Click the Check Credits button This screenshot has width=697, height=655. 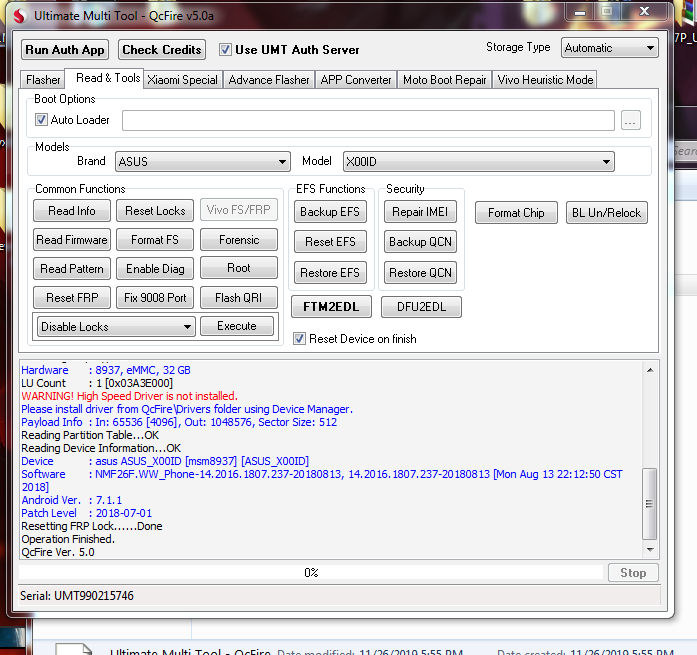tap(162, 50)
